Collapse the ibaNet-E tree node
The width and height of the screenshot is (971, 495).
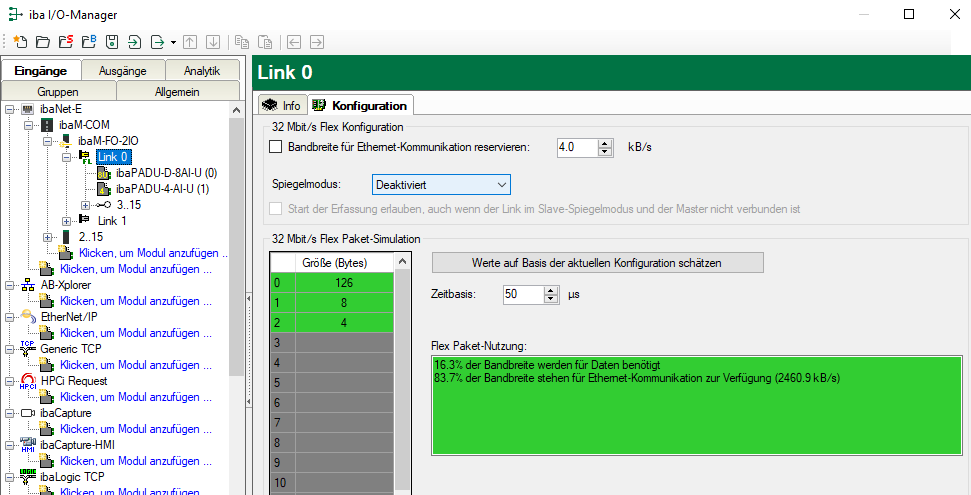tap(9, 109)
